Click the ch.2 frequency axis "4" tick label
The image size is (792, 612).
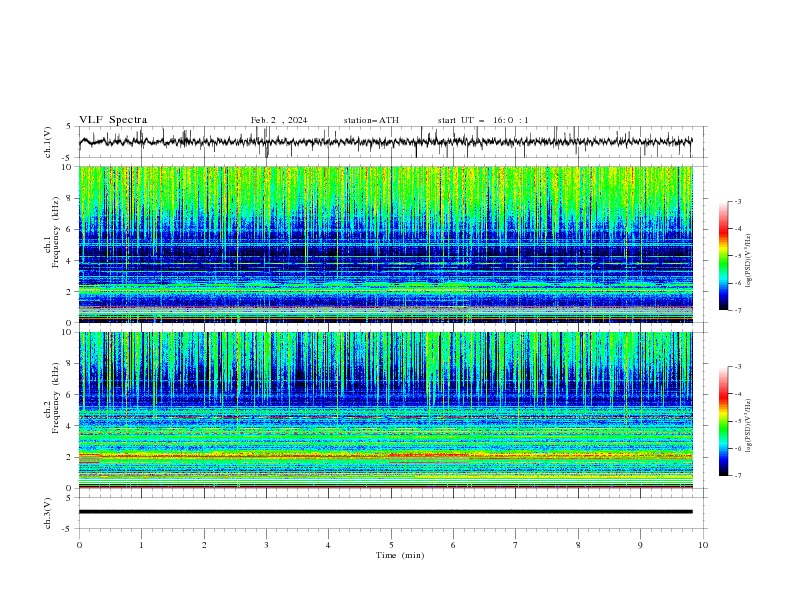pos(70,426)
